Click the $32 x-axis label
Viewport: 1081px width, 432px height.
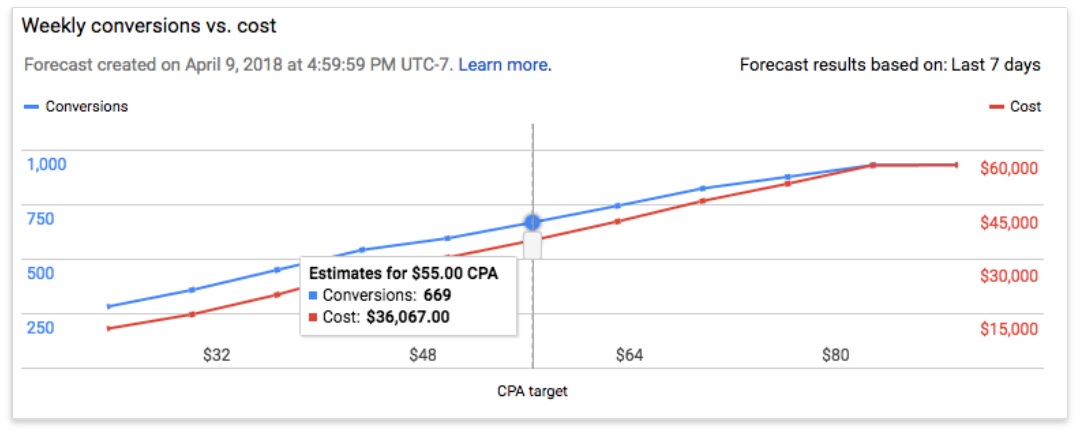tap(215, 354)
